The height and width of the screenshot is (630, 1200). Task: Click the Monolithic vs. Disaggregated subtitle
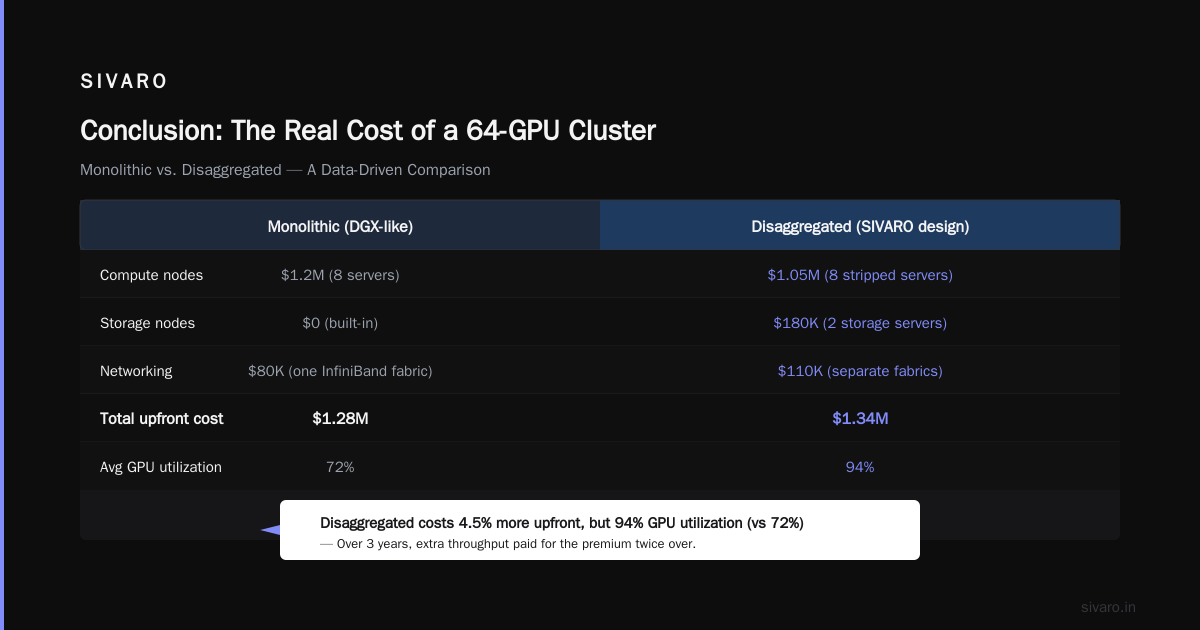(285, 170)
